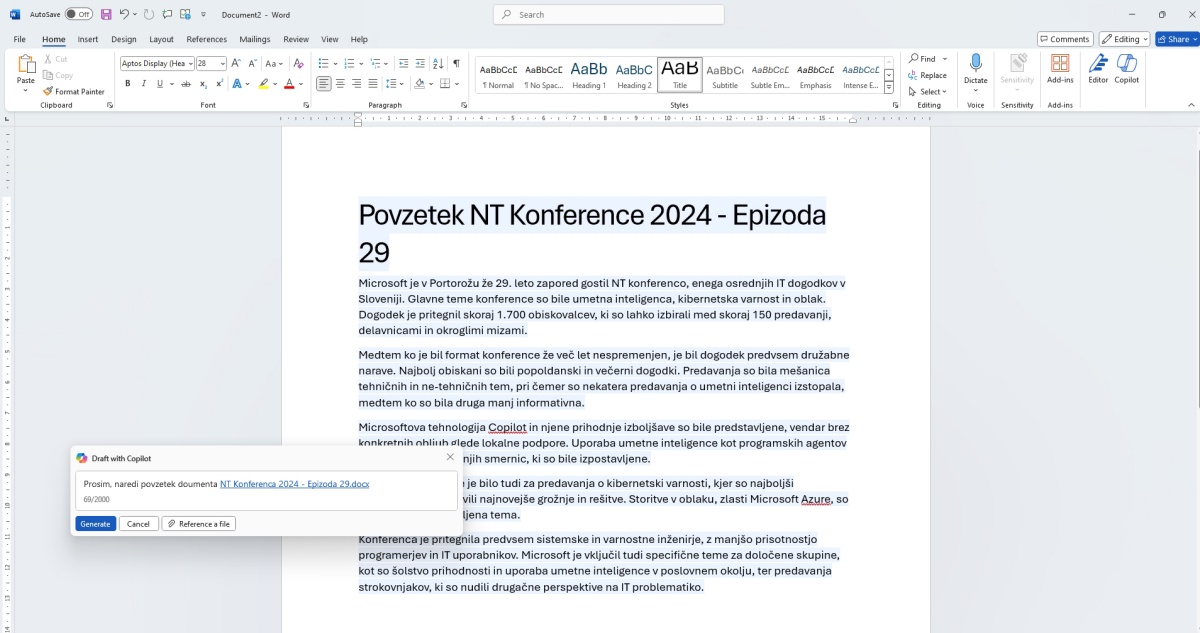Switch to the Insert tab
The width and height of the screenshot is (1200, 633).
(88, 39)
